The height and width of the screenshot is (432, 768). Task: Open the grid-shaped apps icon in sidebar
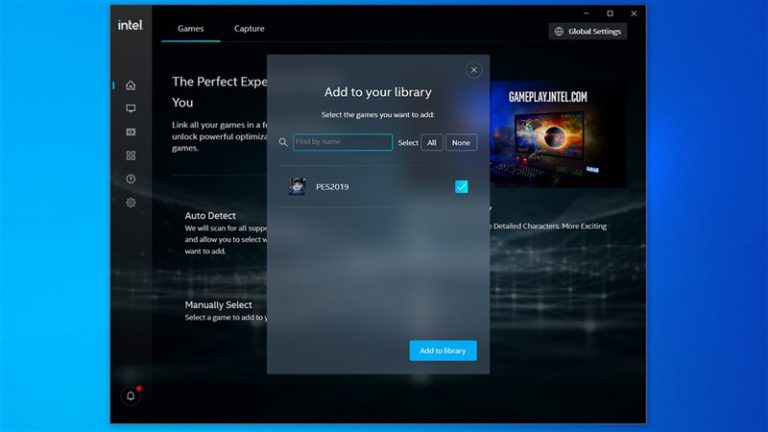pyautogui.click(x=130, y=155)
